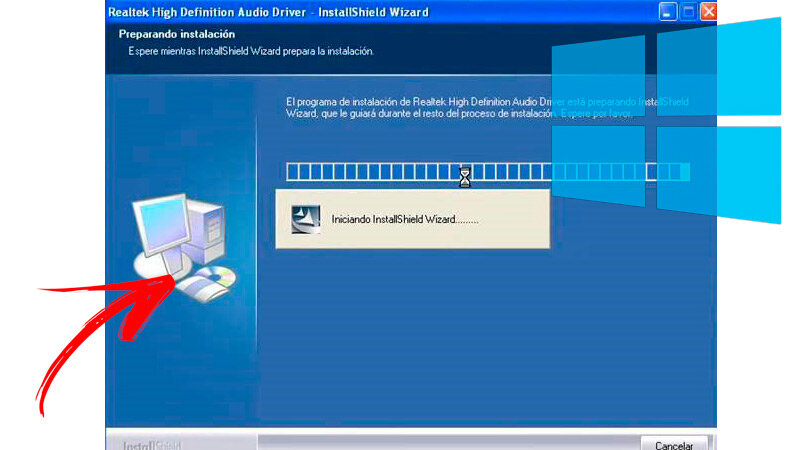Click the InstallShield brand label at bottom

tap(152, 445)
